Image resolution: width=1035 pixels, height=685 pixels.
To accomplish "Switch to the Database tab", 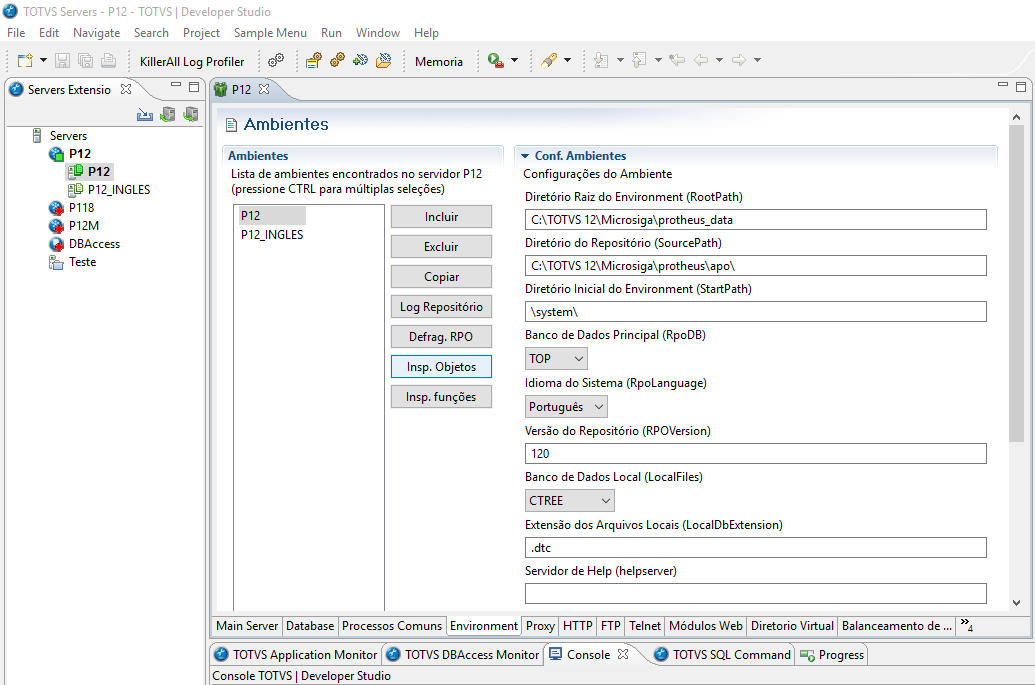I will coord(310,626).
